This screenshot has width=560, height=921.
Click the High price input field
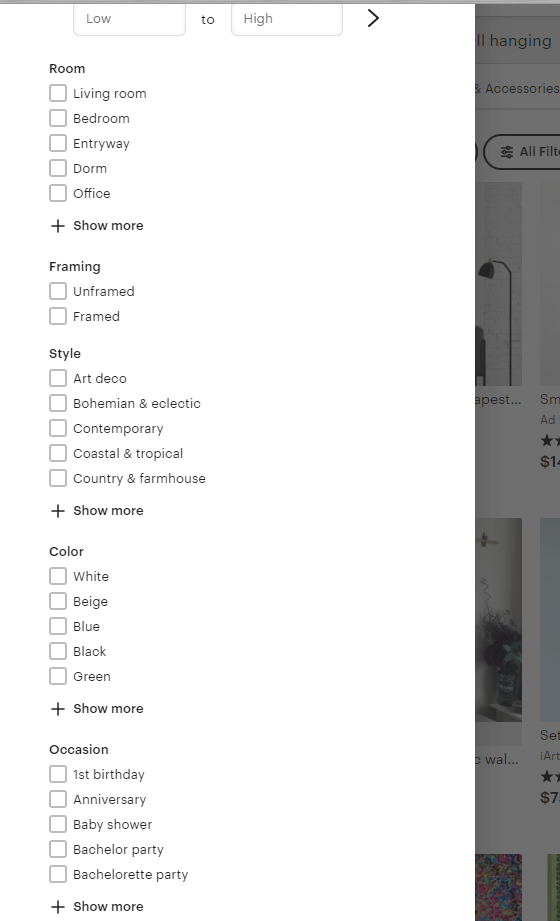pos(287,19)
